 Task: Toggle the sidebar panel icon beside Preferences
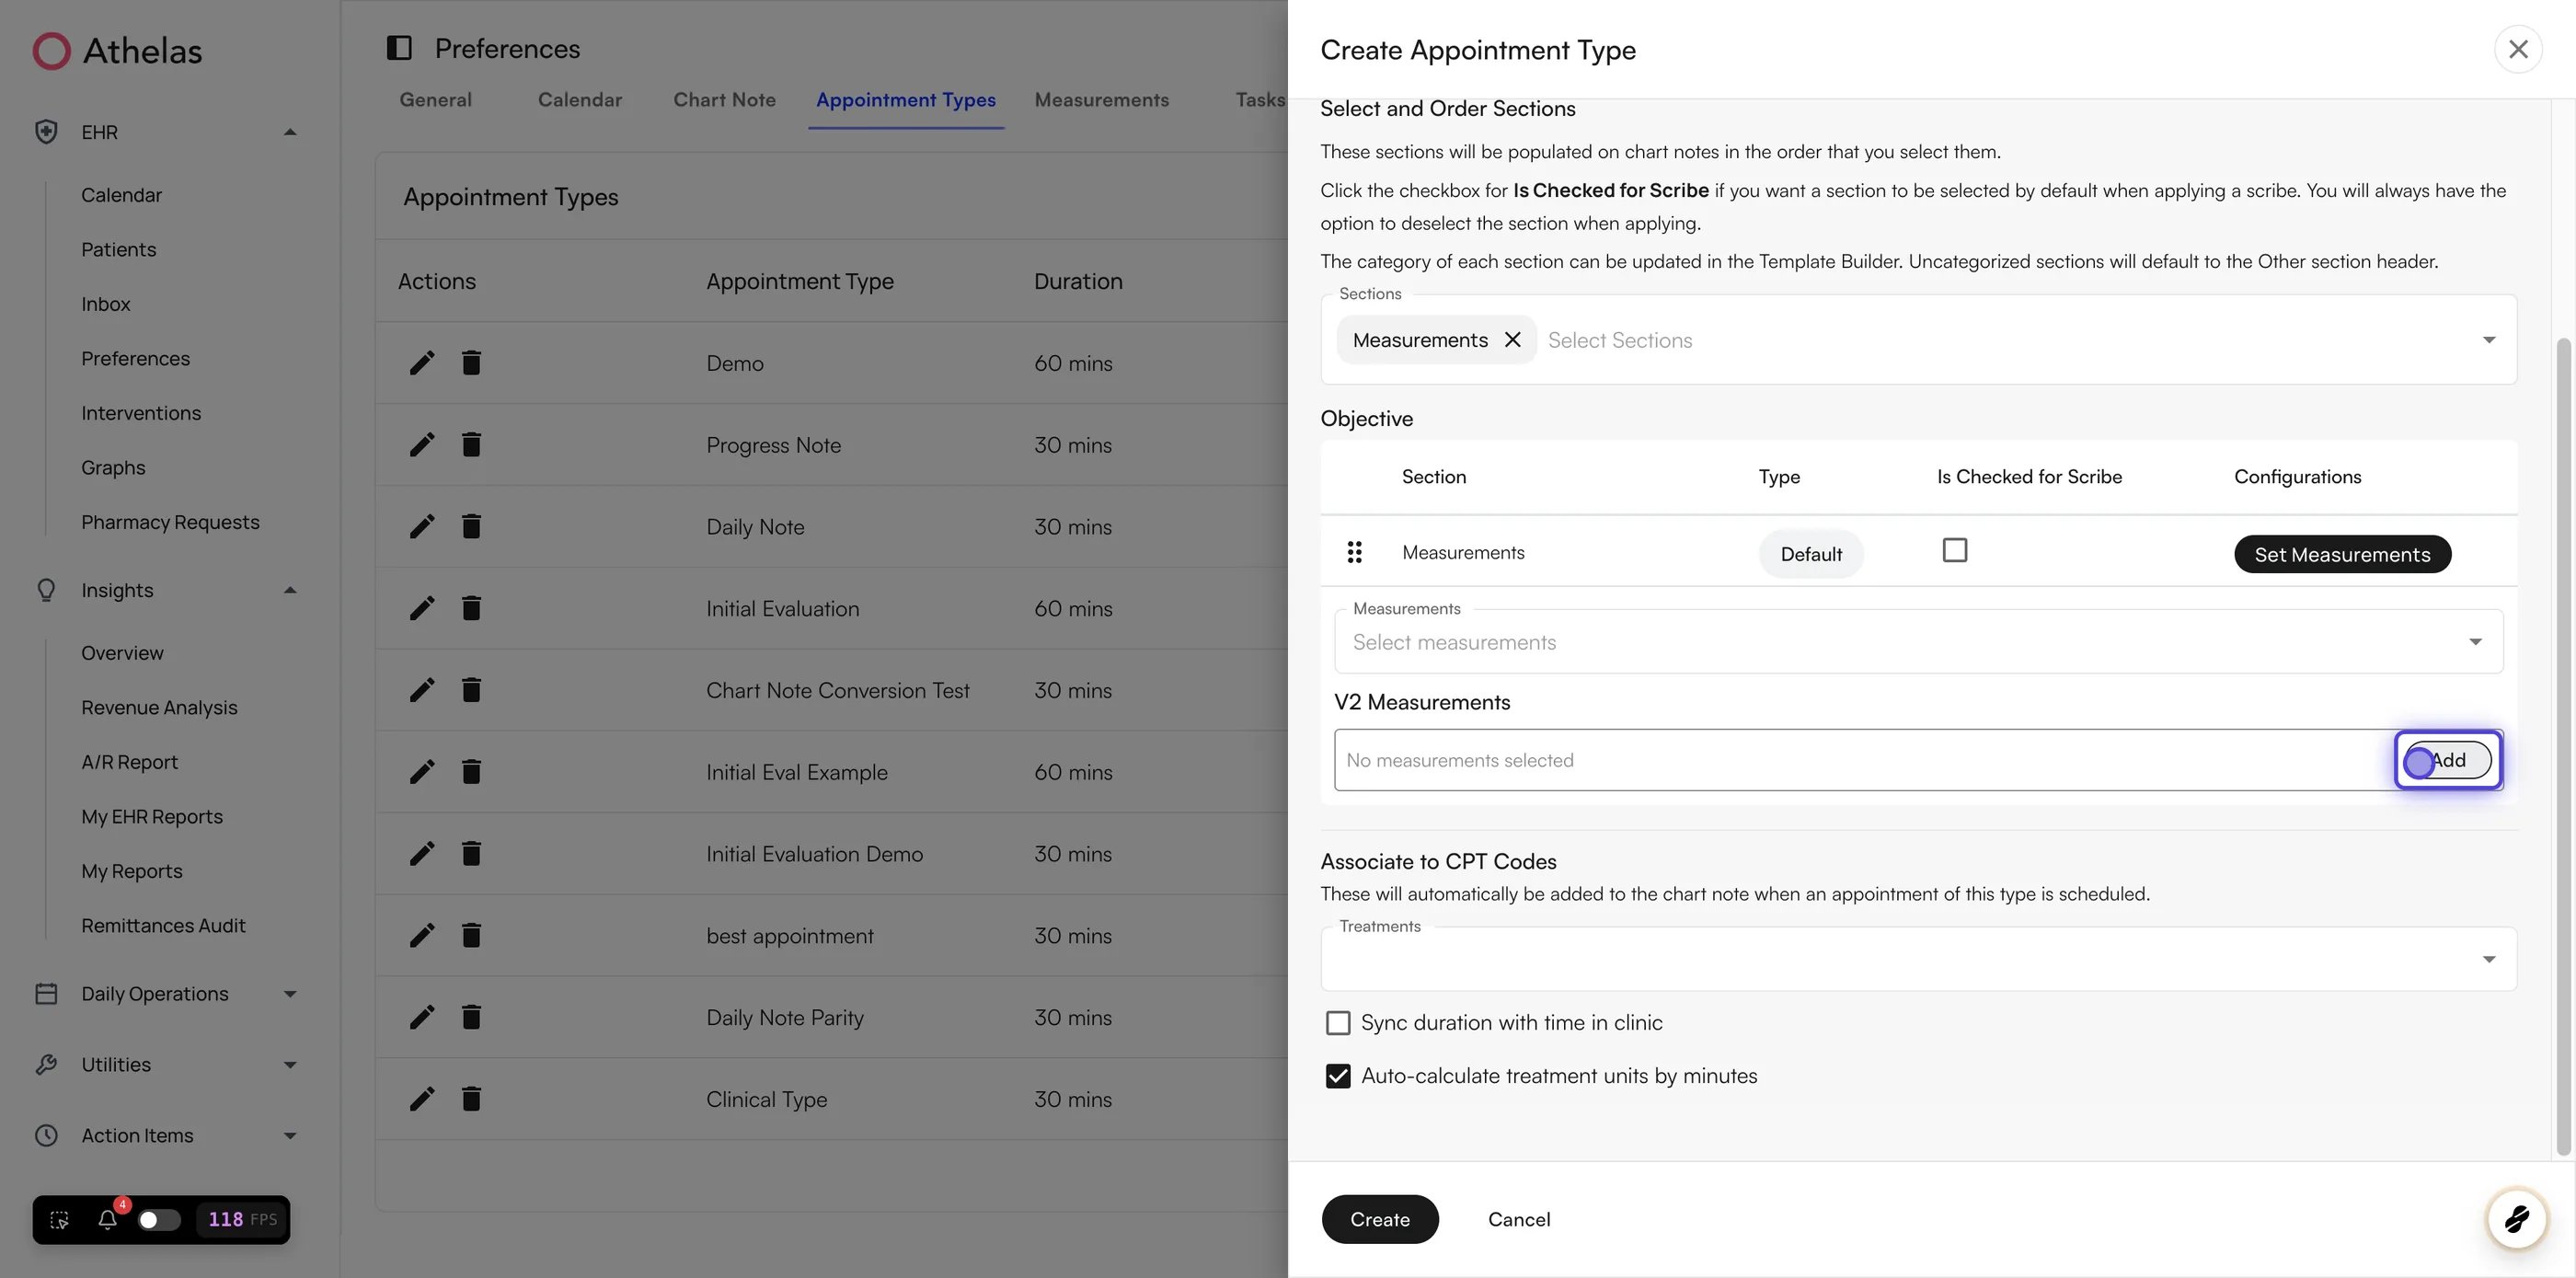399,48
